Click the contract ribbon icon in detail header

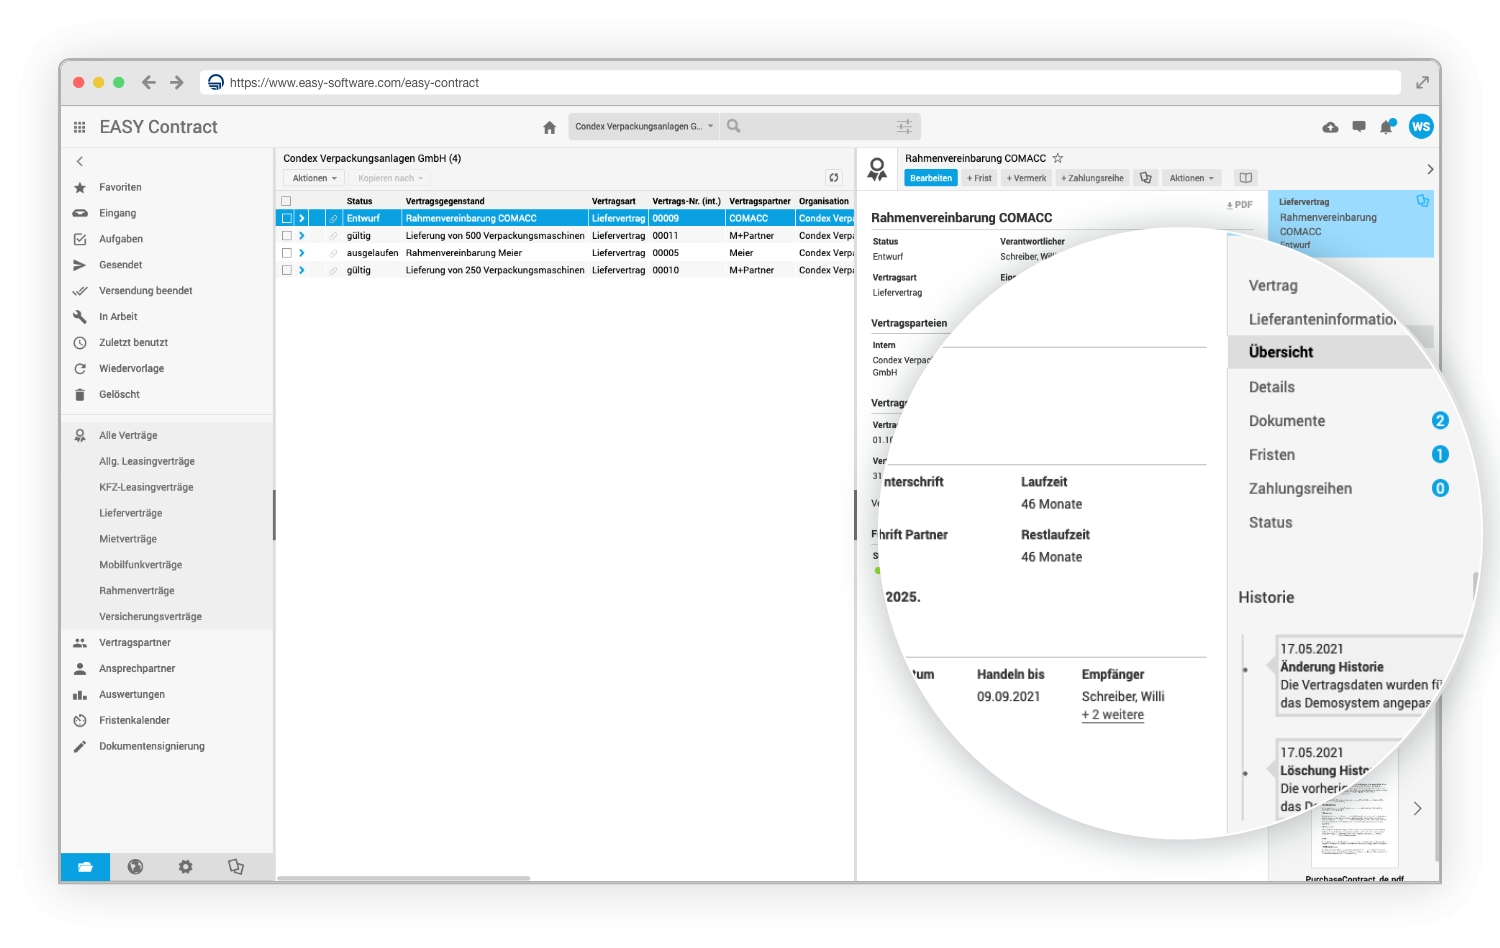pyautogui.click(x=877, y=169)
